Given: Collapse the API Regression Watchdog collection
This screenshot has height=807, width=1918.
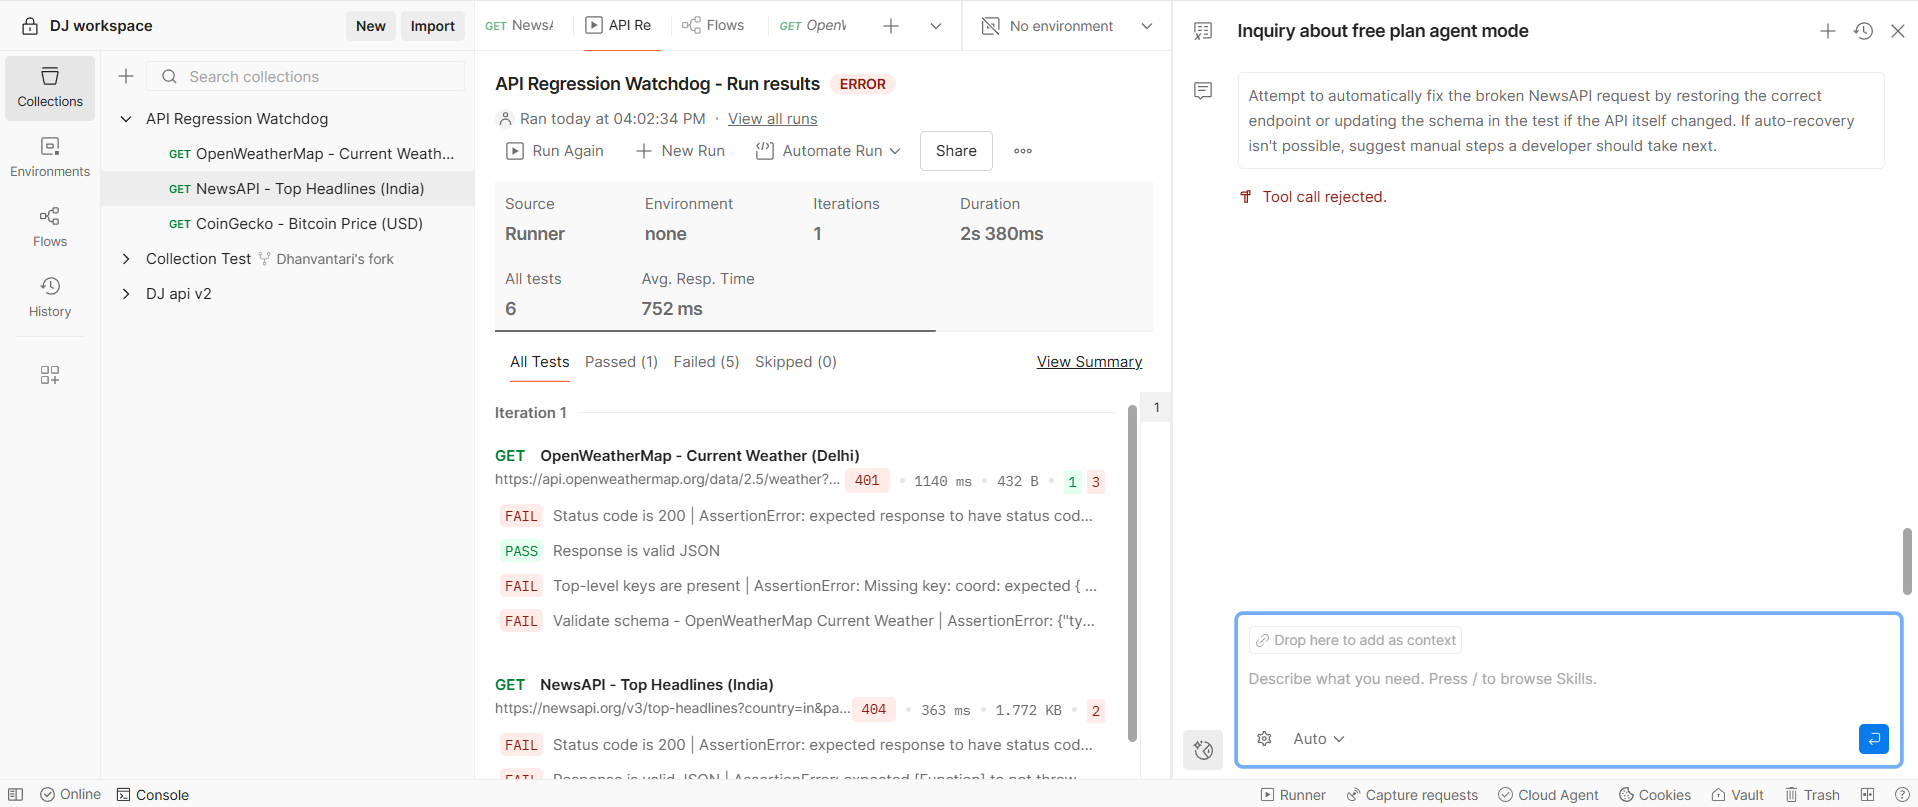Looking at the screenshot, I should coord(126,119).
